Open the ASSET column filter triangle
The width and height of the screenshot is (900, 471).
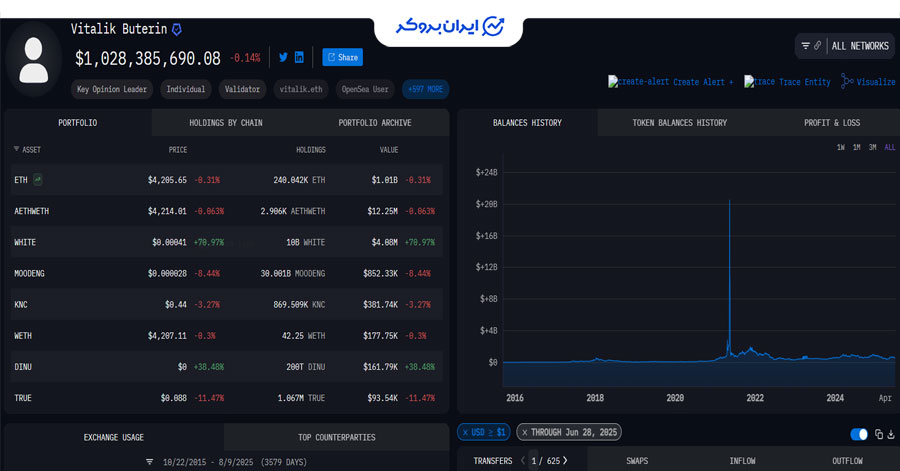click(x=16, y=149)
